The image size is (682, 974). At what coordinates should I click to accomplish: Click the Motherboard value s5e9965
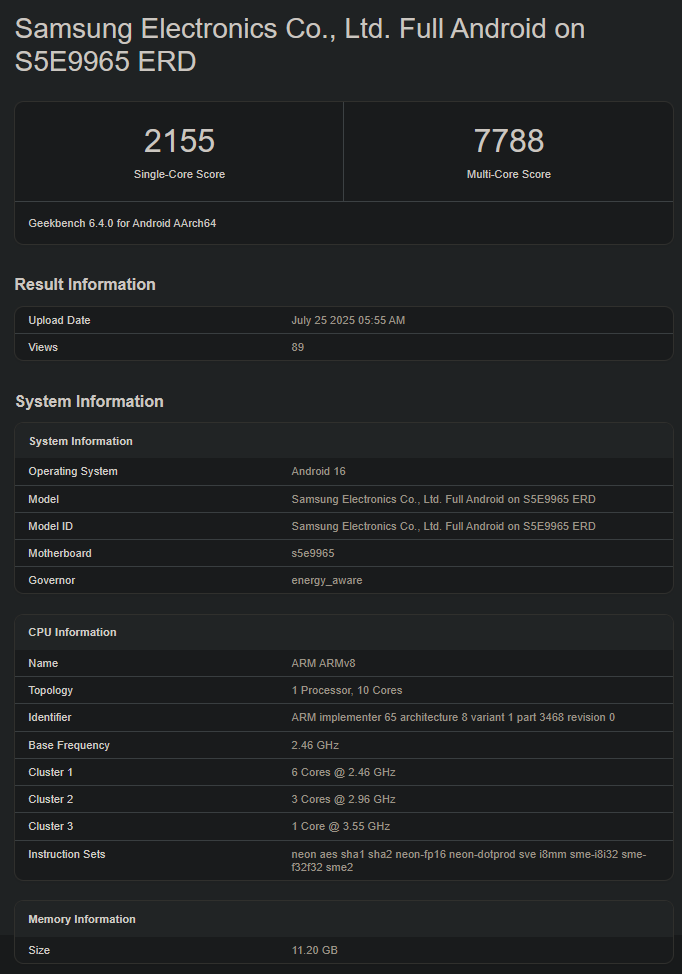click(313, 553)
